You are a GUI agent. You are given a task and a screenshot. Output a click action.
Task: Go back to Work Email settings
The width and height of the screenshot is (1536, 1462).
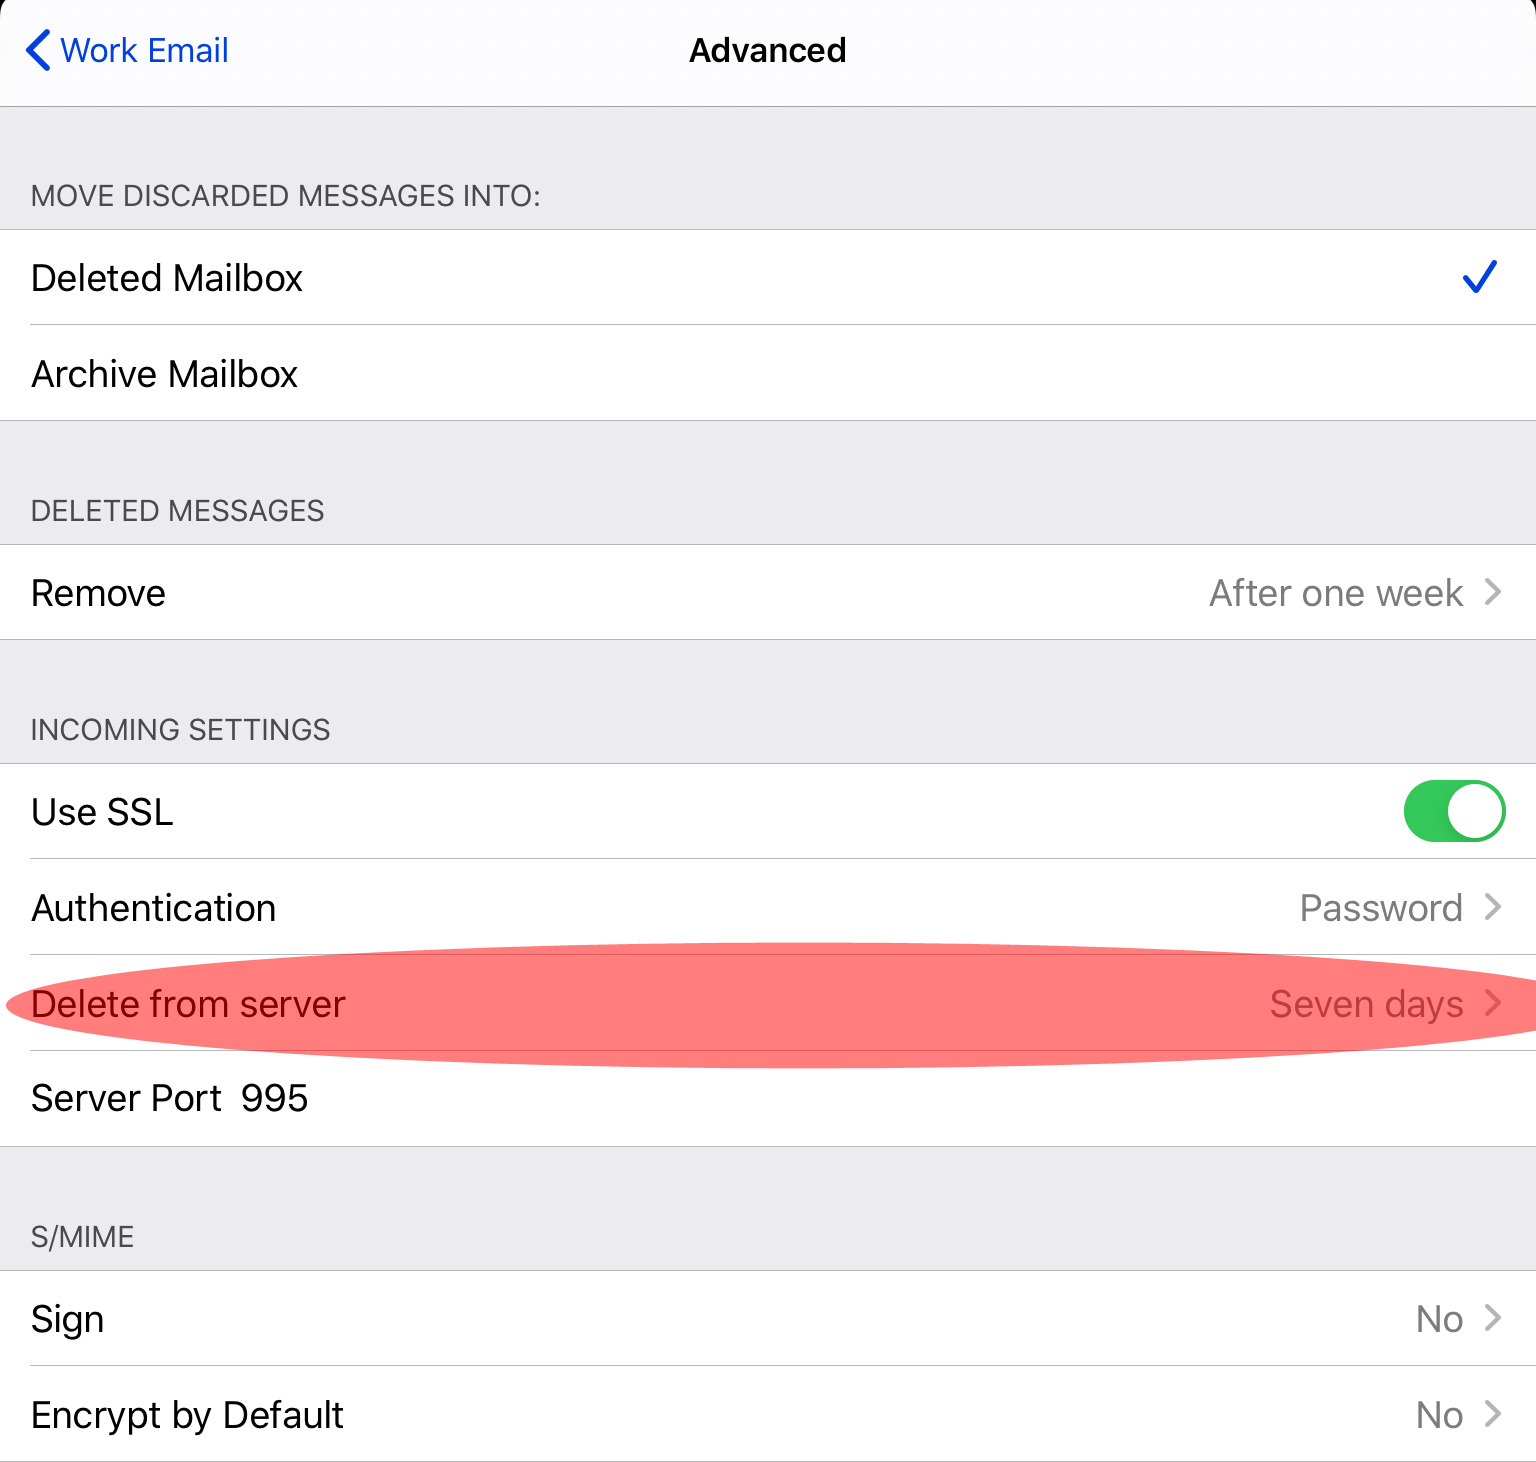127,50
